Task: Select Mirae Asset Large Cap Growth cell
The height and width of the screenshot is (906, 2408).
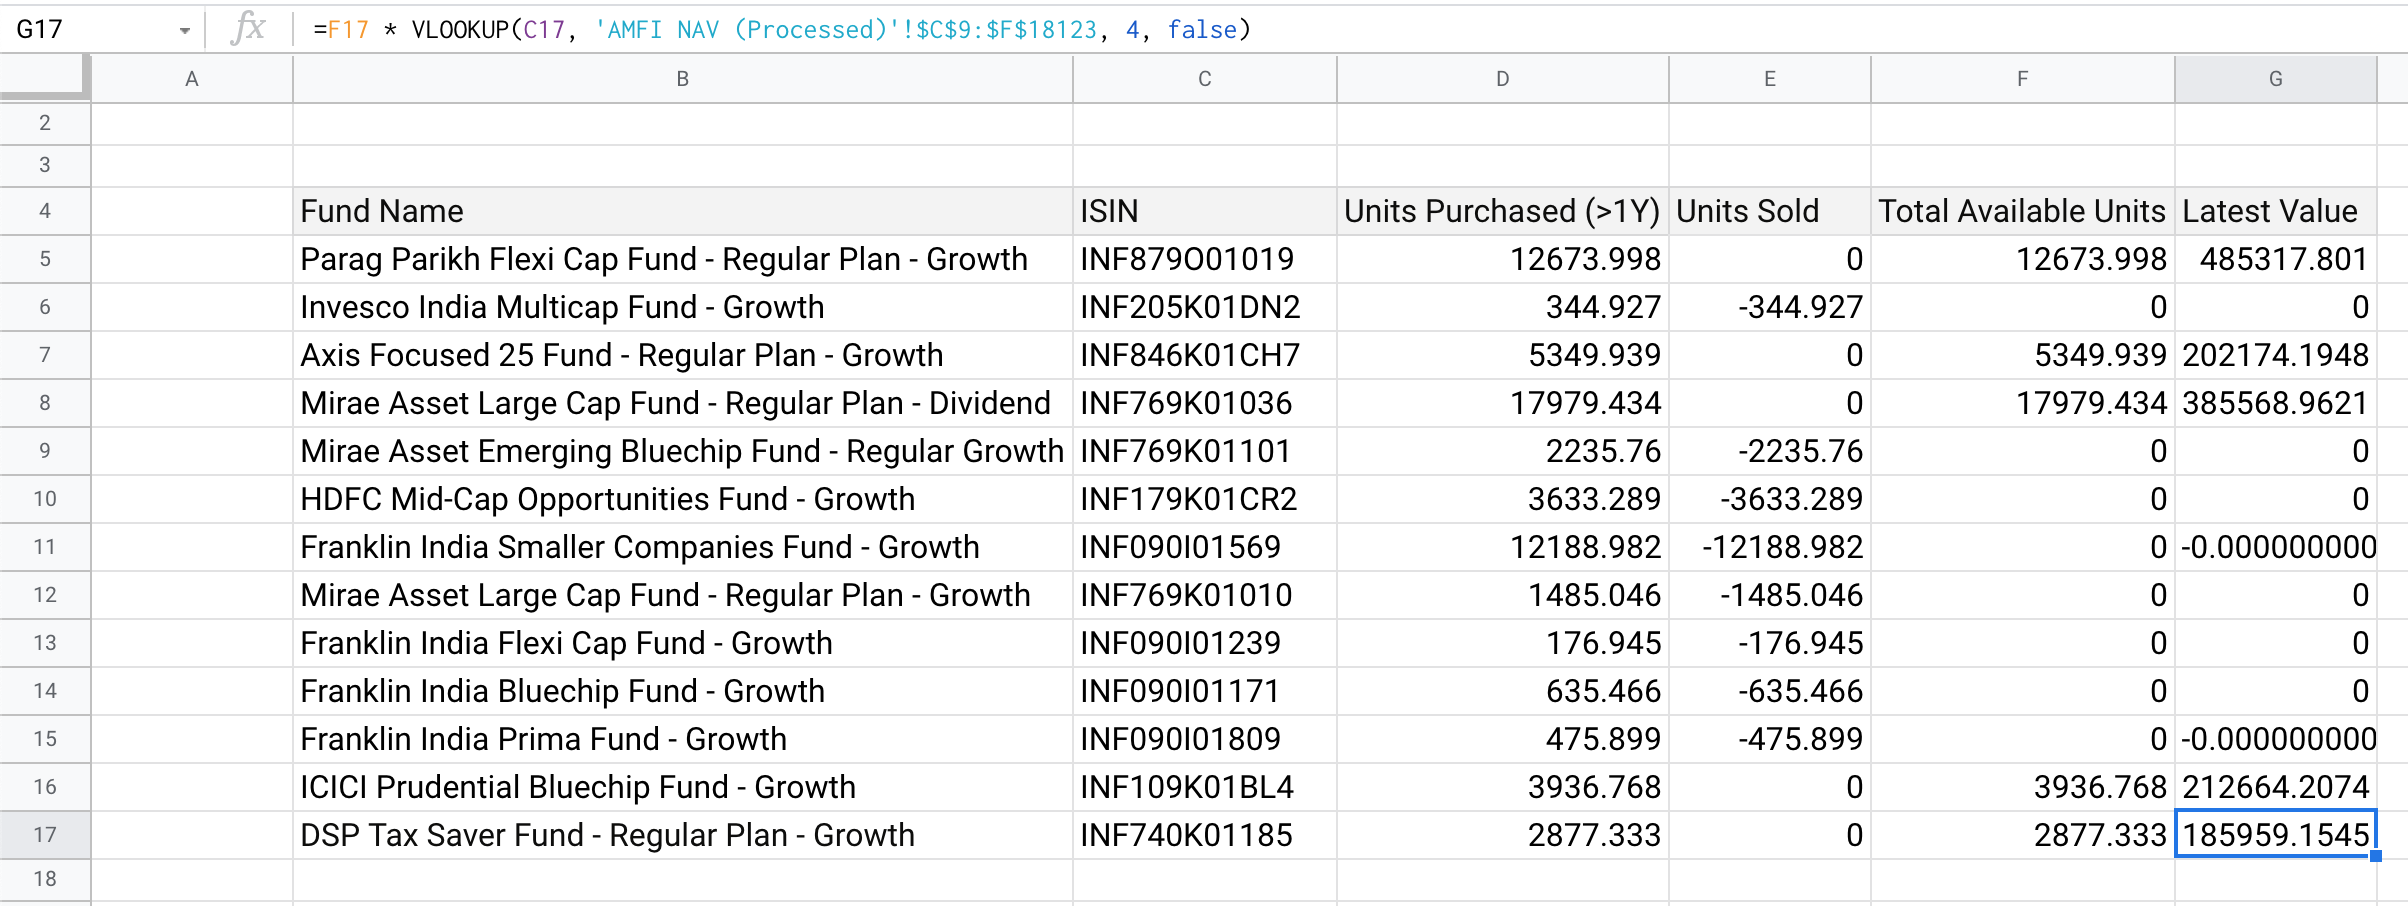Action: pyautogui.click(x=683, y=595)
